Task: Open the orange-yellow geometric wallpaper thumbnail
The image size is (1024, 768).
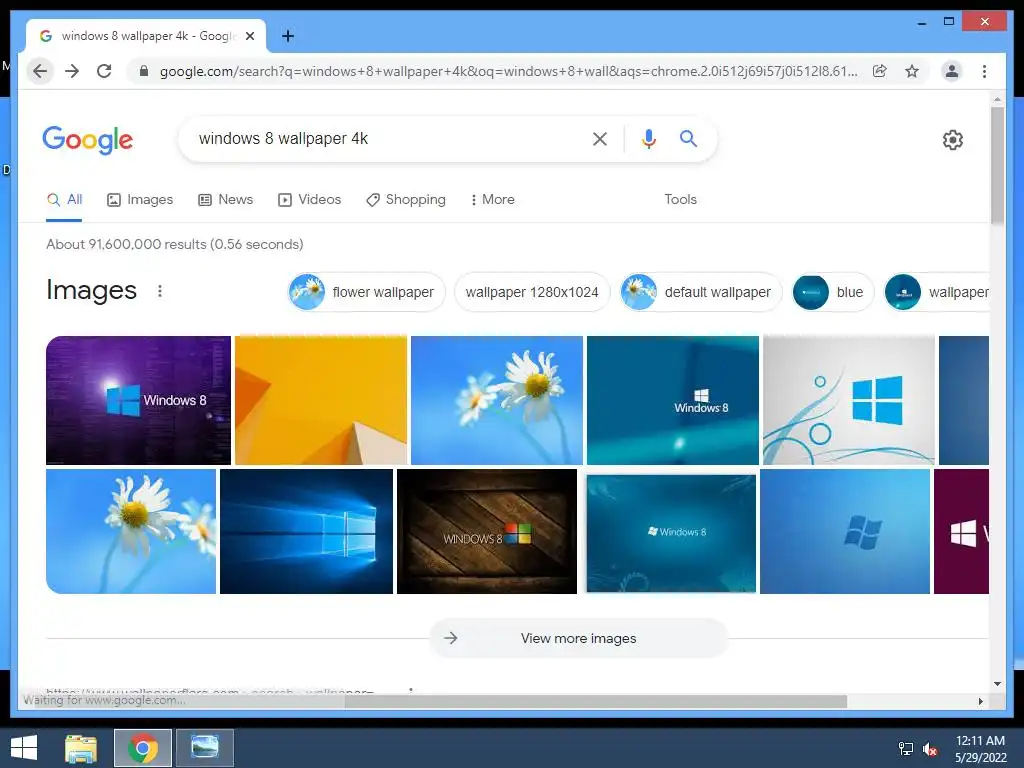Action: coord(321,400)
